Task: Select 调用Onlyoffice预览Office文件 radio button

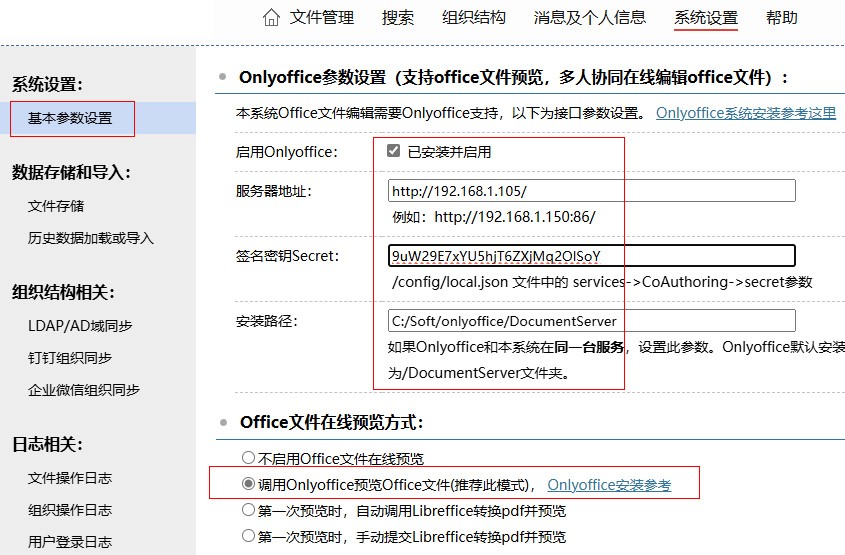Action: pos(248,484)
